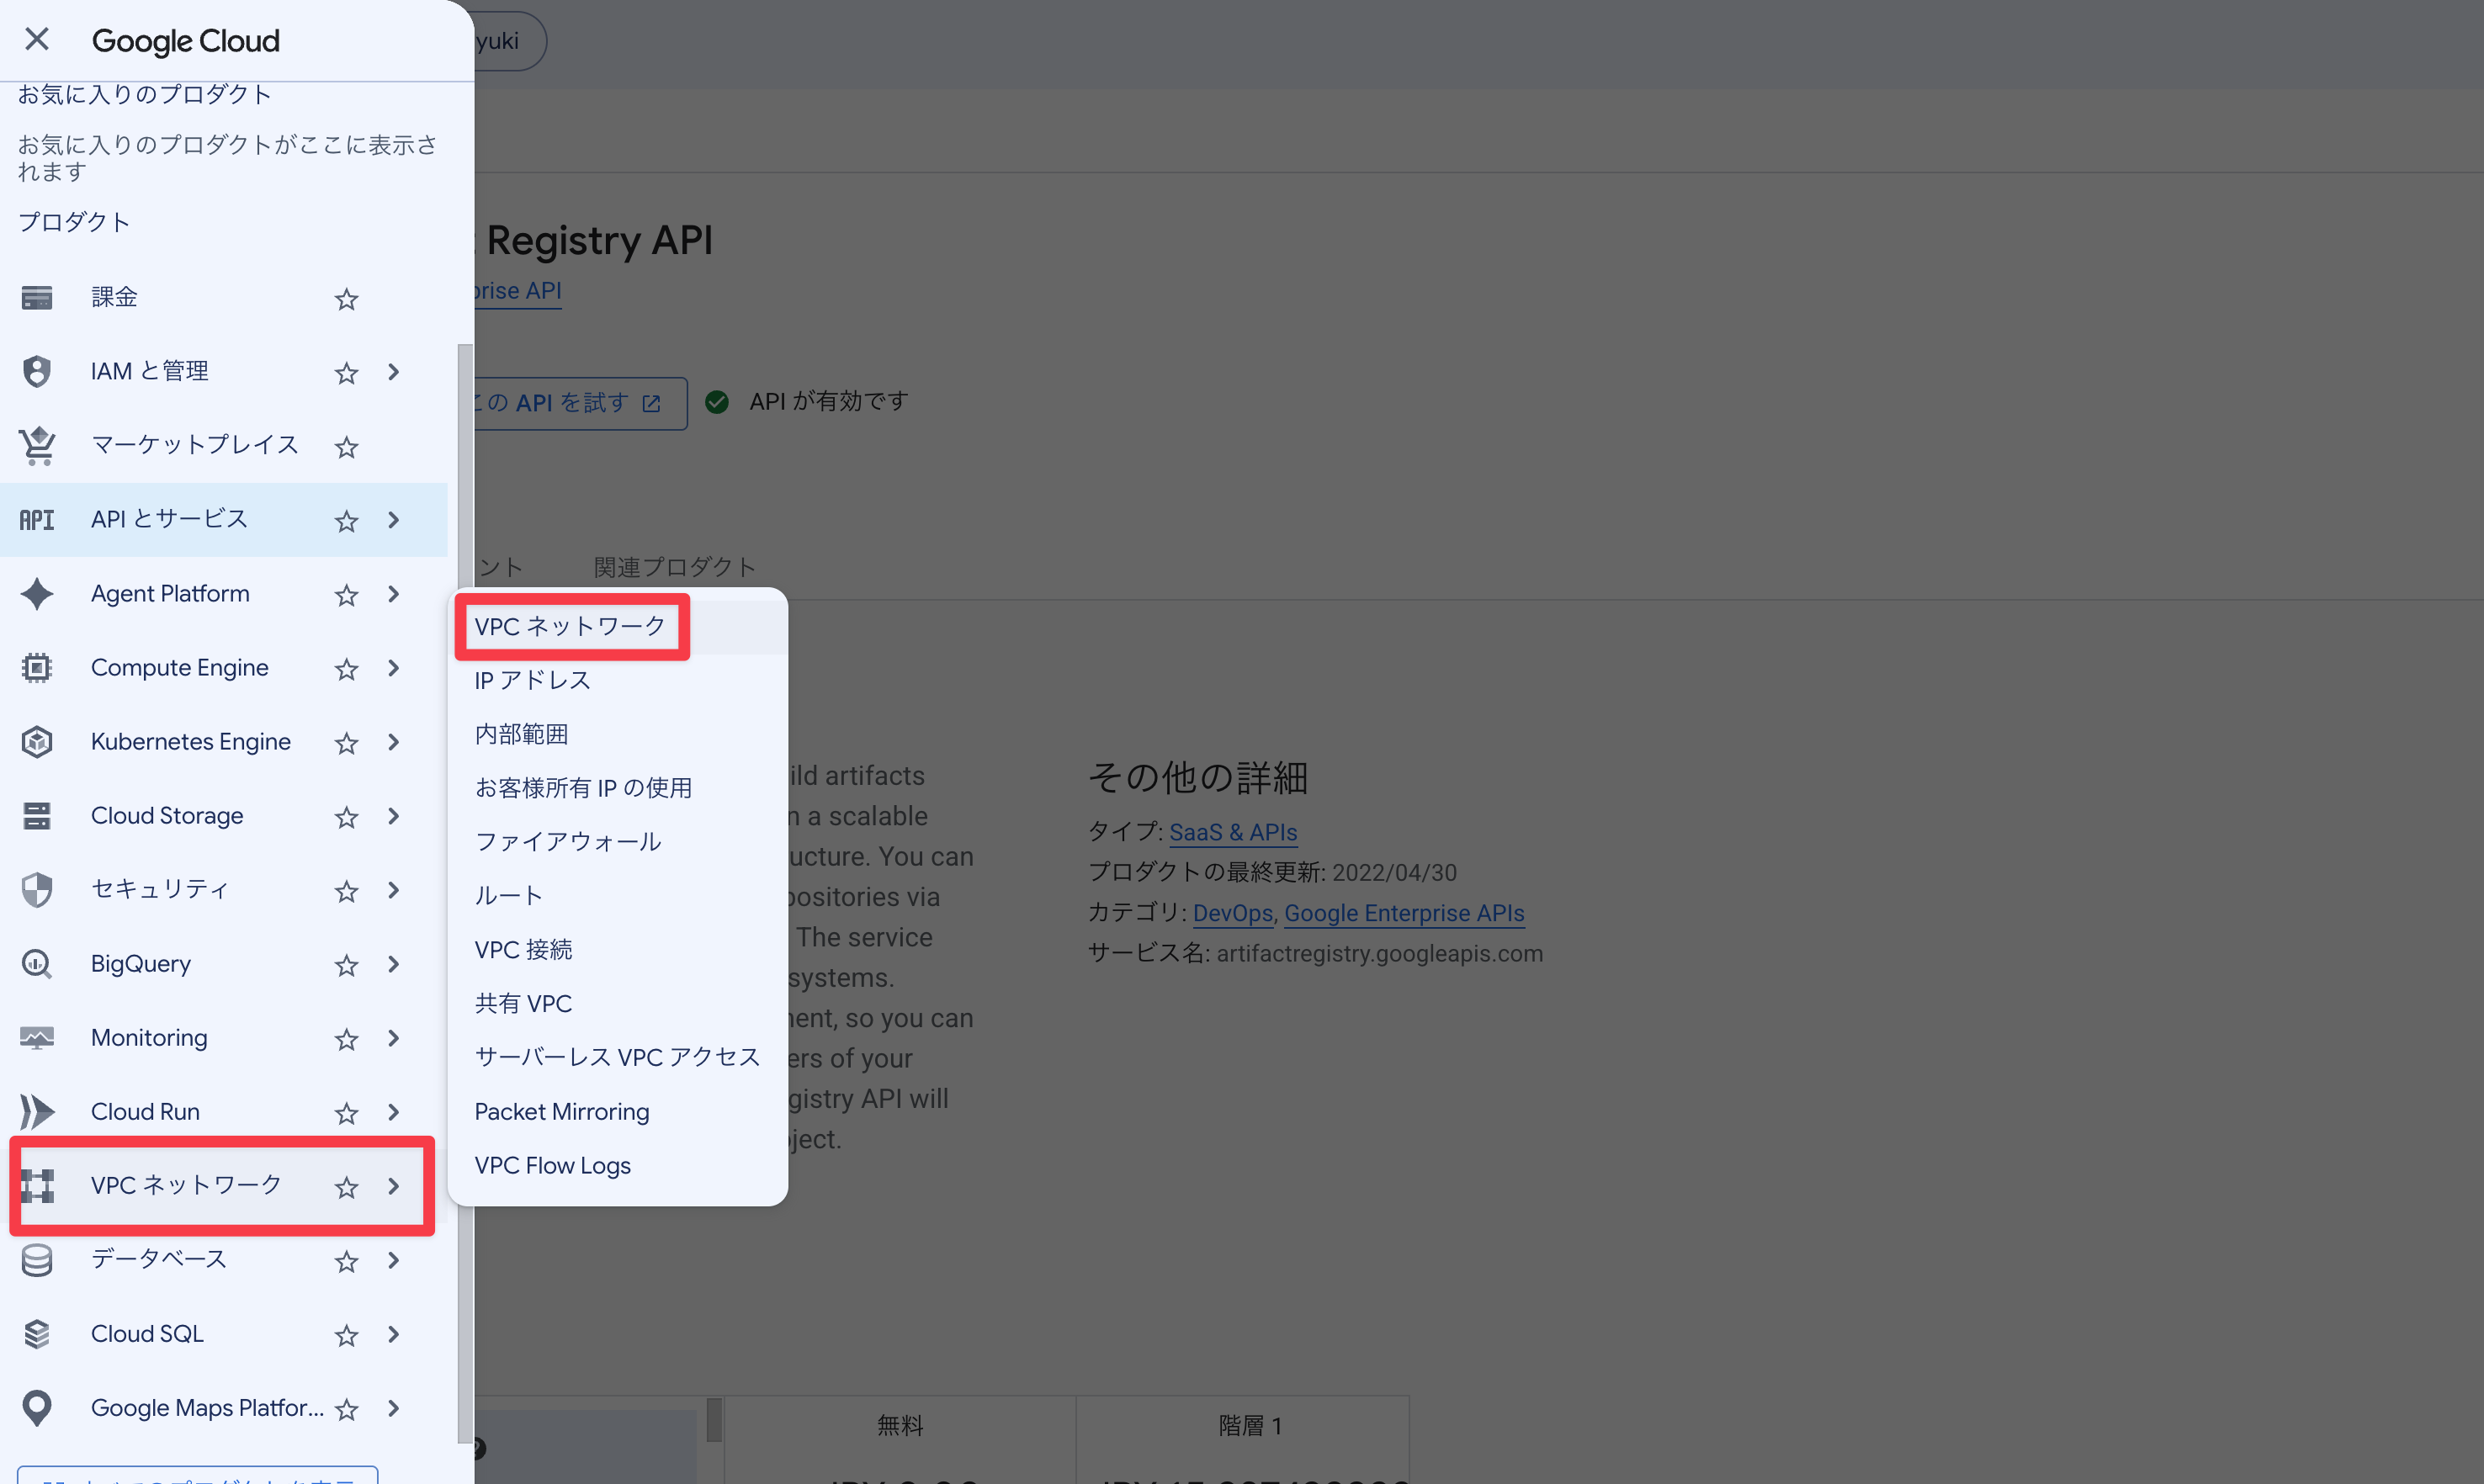Screen dimensions: 2484x1484
Task: Click the Monitoring chart icon
Action: pyautogui.click(x=37, y=1038)
